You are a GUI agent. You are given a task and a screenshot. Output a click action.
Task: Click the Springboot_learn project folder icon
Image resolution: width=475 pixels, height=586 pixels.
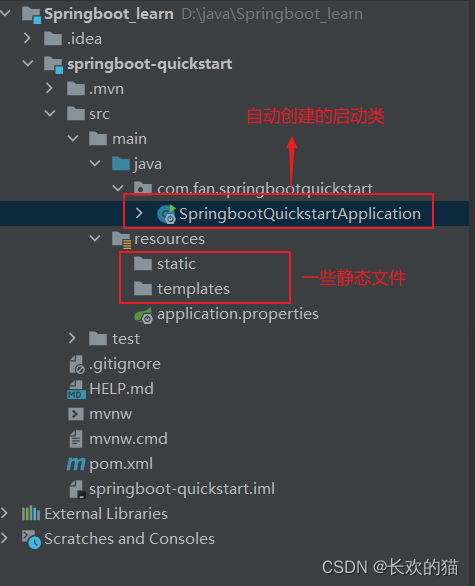31,15
